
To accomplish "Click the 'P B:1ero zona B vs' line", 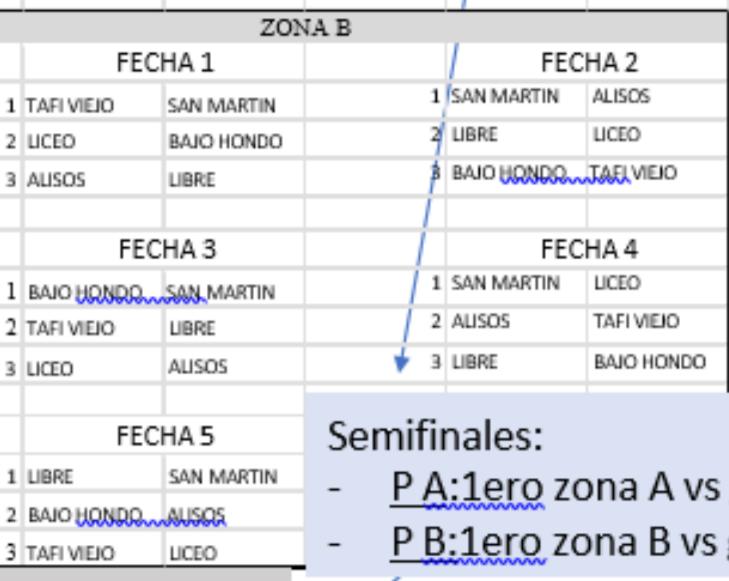I will tap(556, 542).
